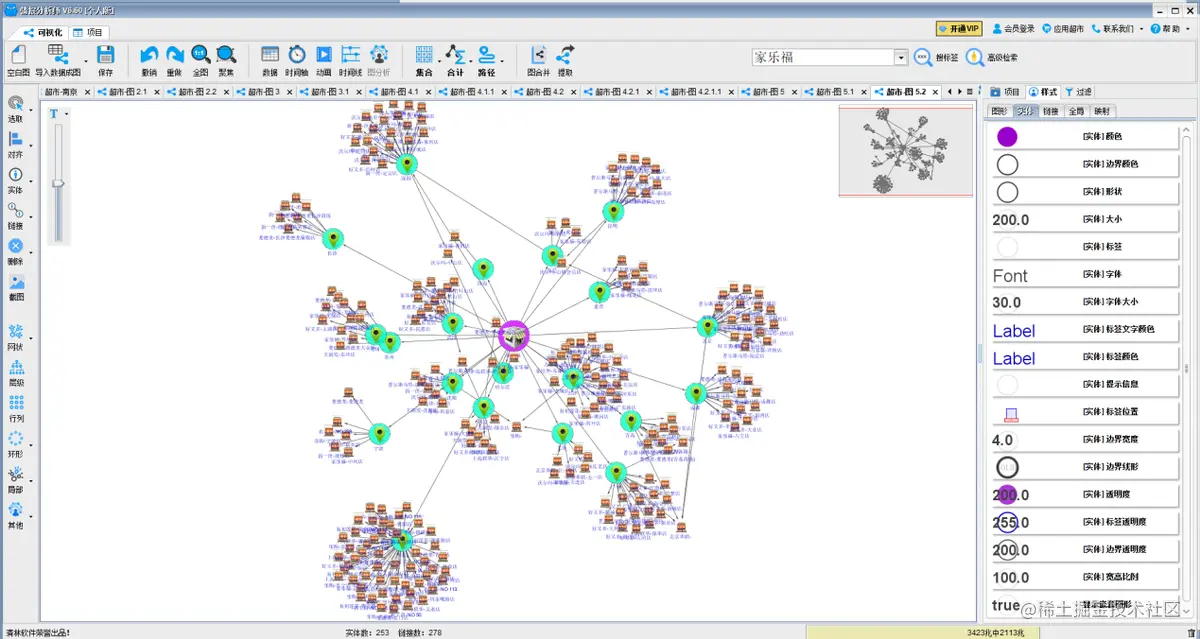Click the 合计 sum icon
Image resolution: width=1200 pixels, height=639 pixels.
(455, 55)
